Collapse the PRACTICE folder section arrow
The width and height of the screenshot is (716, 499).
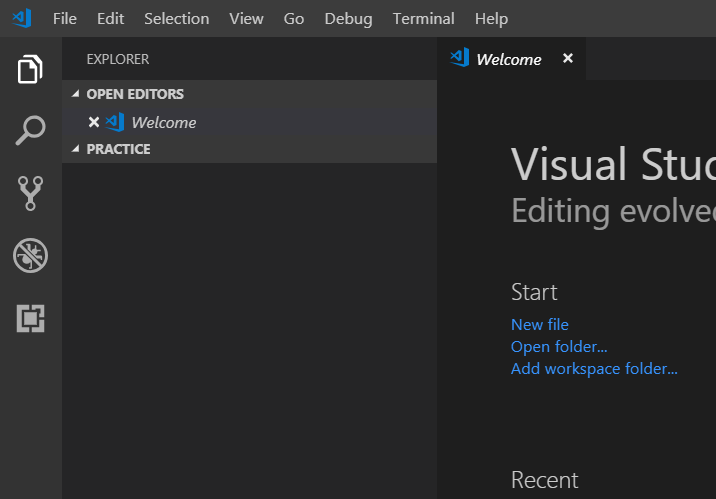point(76,148)
